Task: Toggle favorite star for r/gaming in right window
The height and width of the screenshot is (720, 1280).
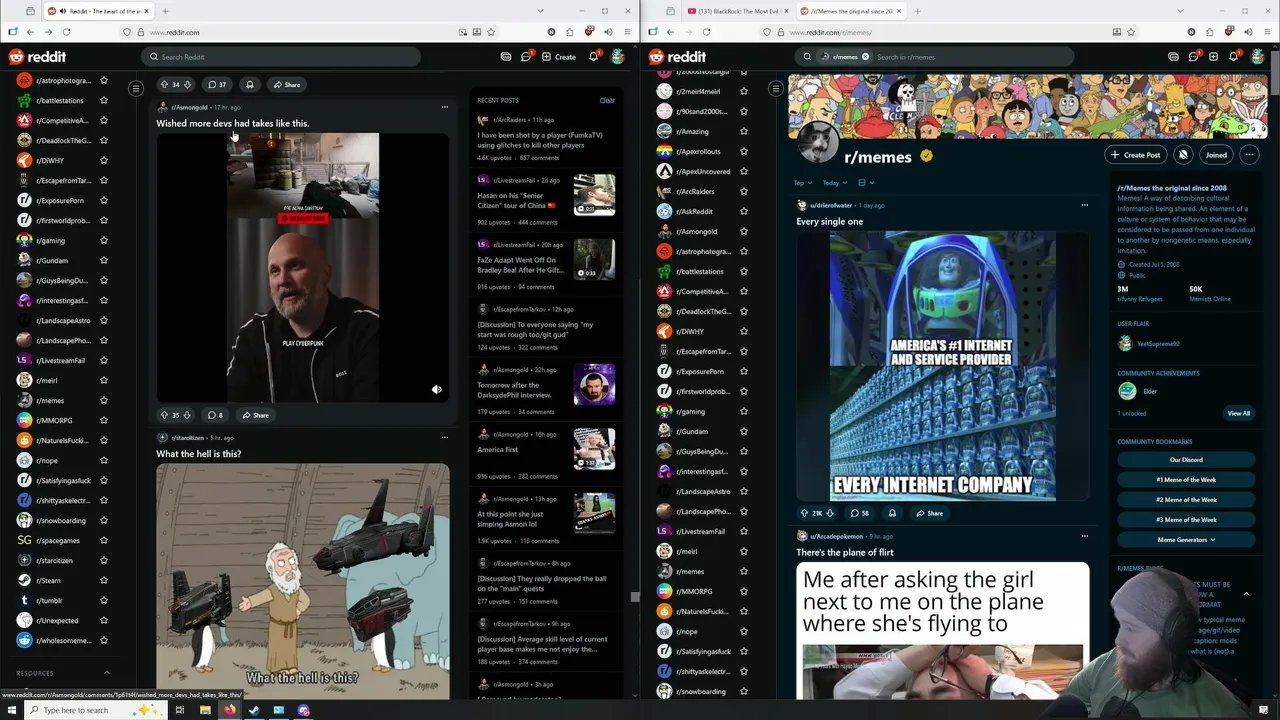Action: coord(744,411)
